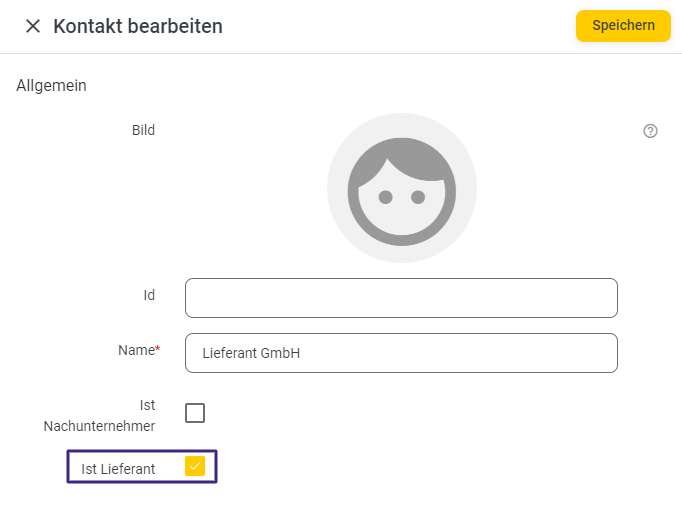This screenshot has height=518, width=682.
Task: Uncheck the yellow Ist Lieferant checkbox
Action: click(x=194, y=466)
